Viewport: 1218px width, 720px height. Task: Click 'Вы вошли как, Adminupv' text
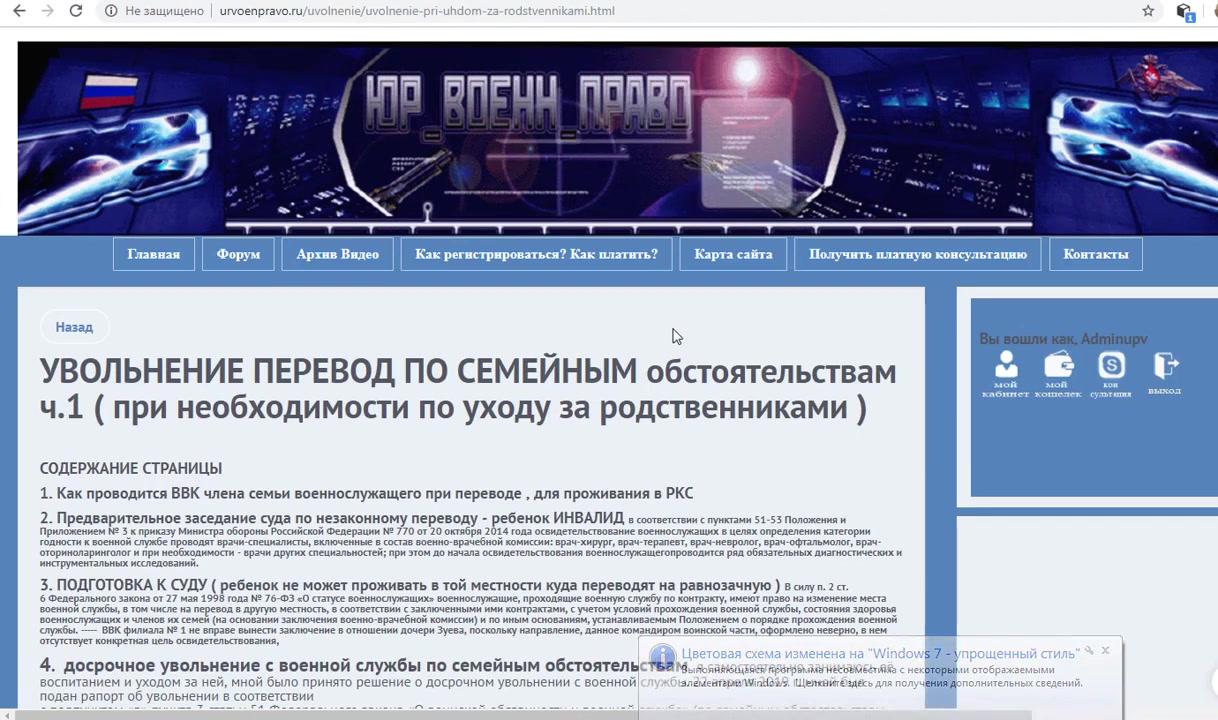coord(1063,339)
